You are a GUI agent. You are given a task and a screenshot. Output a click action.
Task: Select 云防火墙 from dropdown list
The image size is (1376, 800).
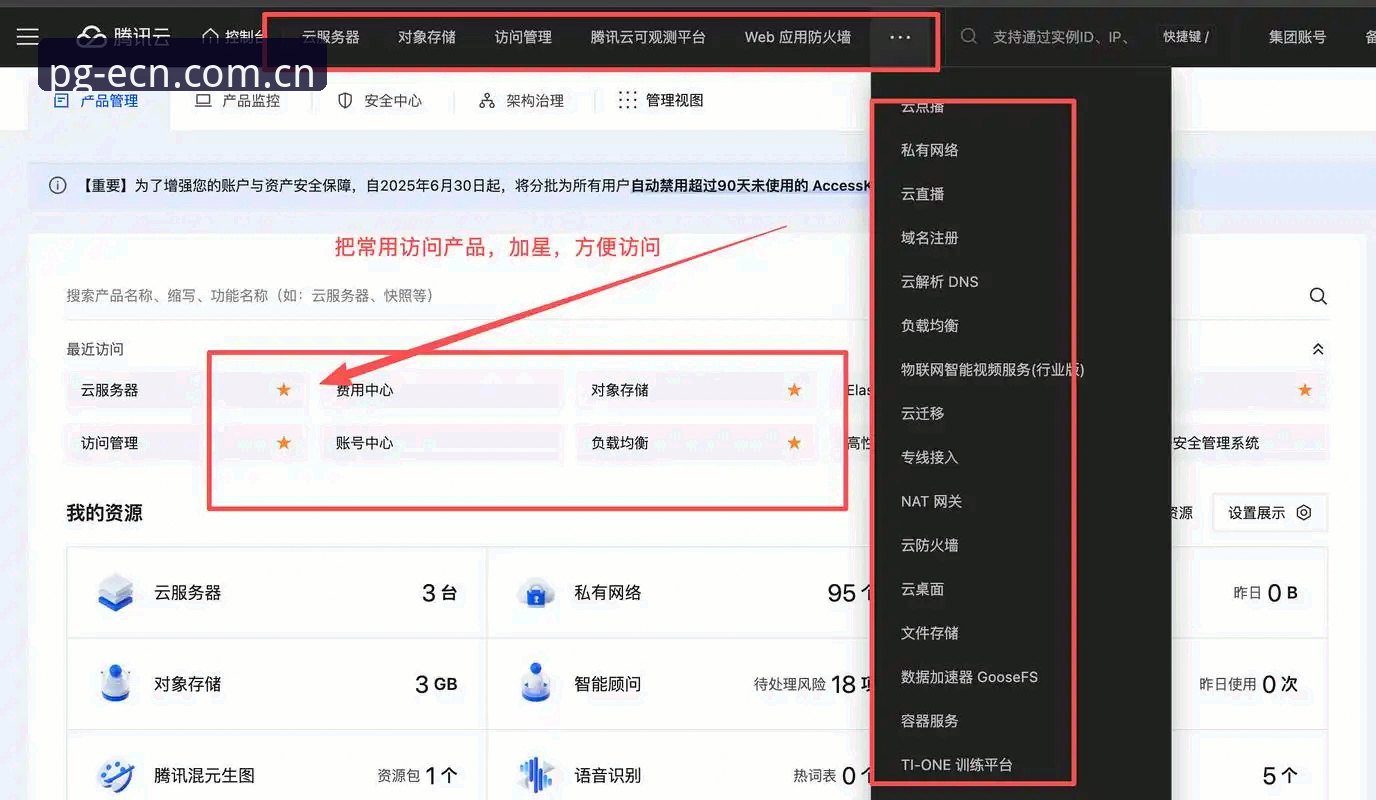[x=930, y=545]
